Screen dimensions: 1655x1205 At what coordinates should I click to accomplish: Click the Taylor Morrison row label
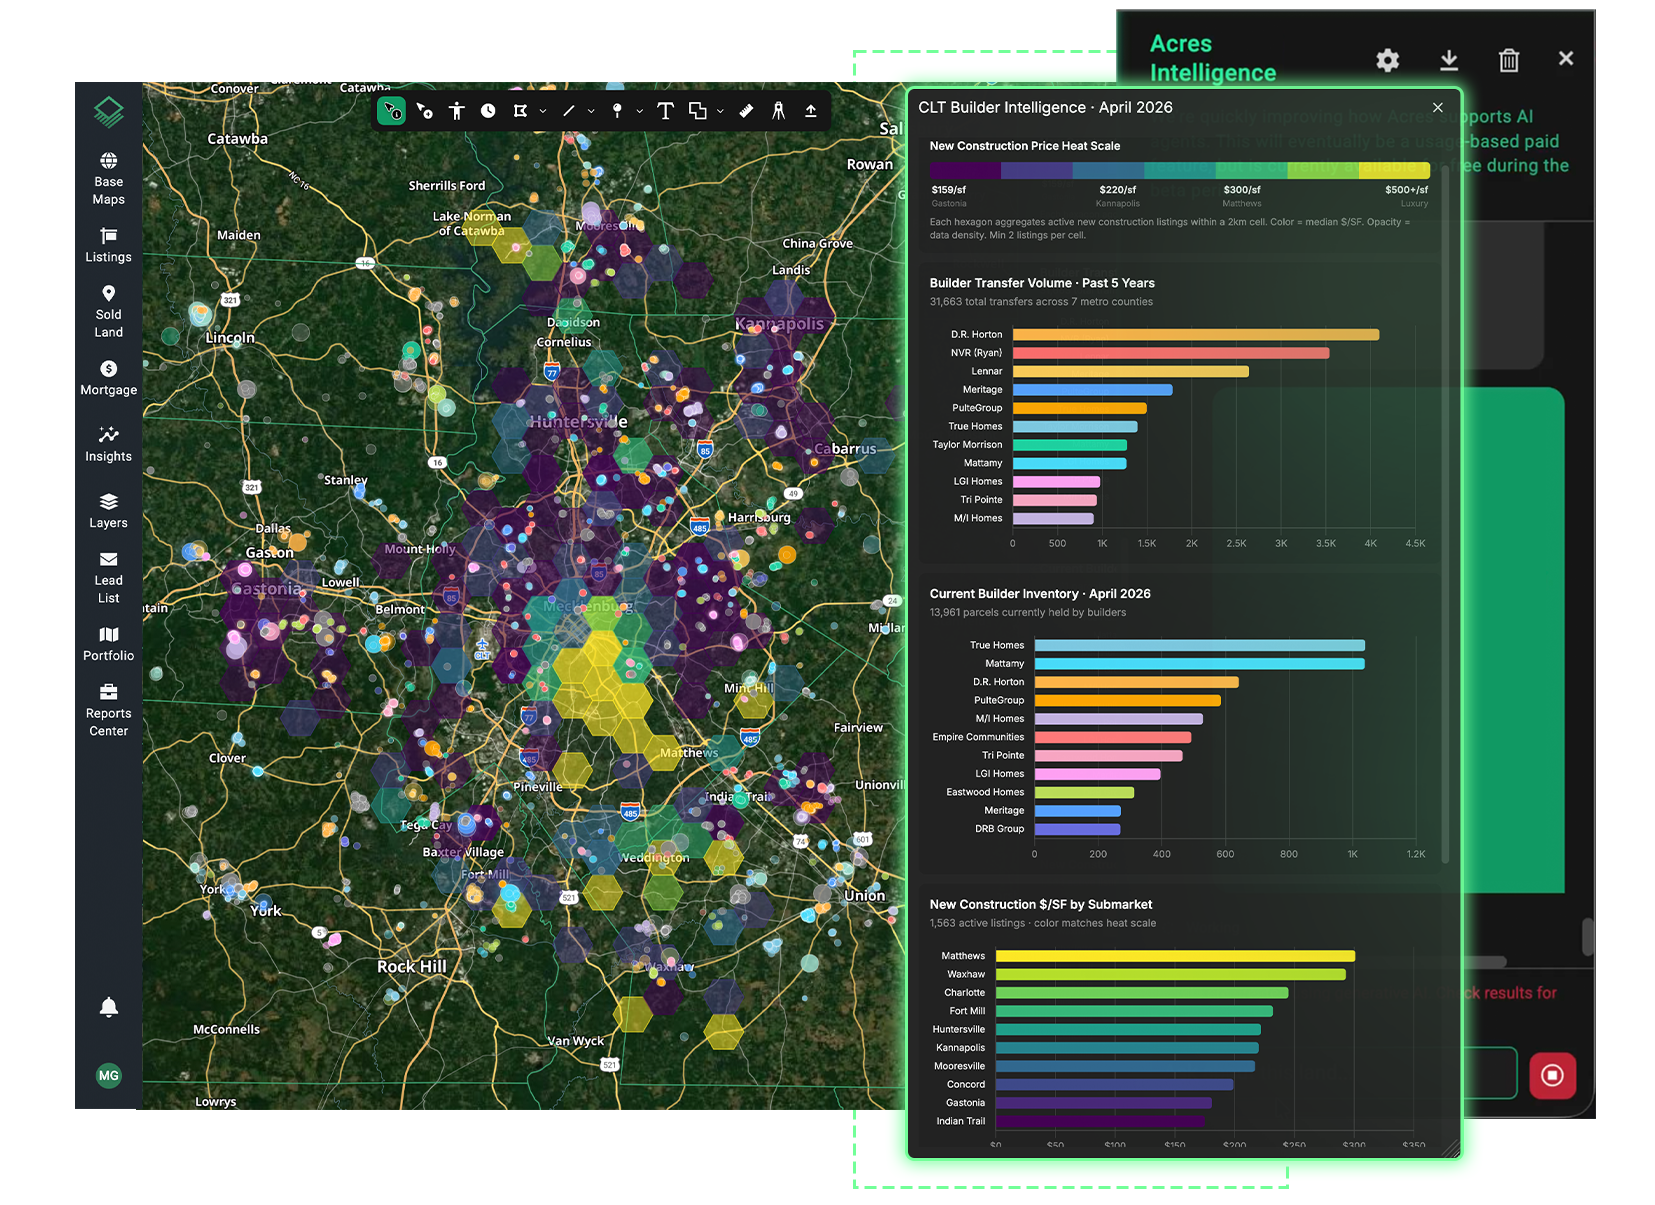(967, 444)
